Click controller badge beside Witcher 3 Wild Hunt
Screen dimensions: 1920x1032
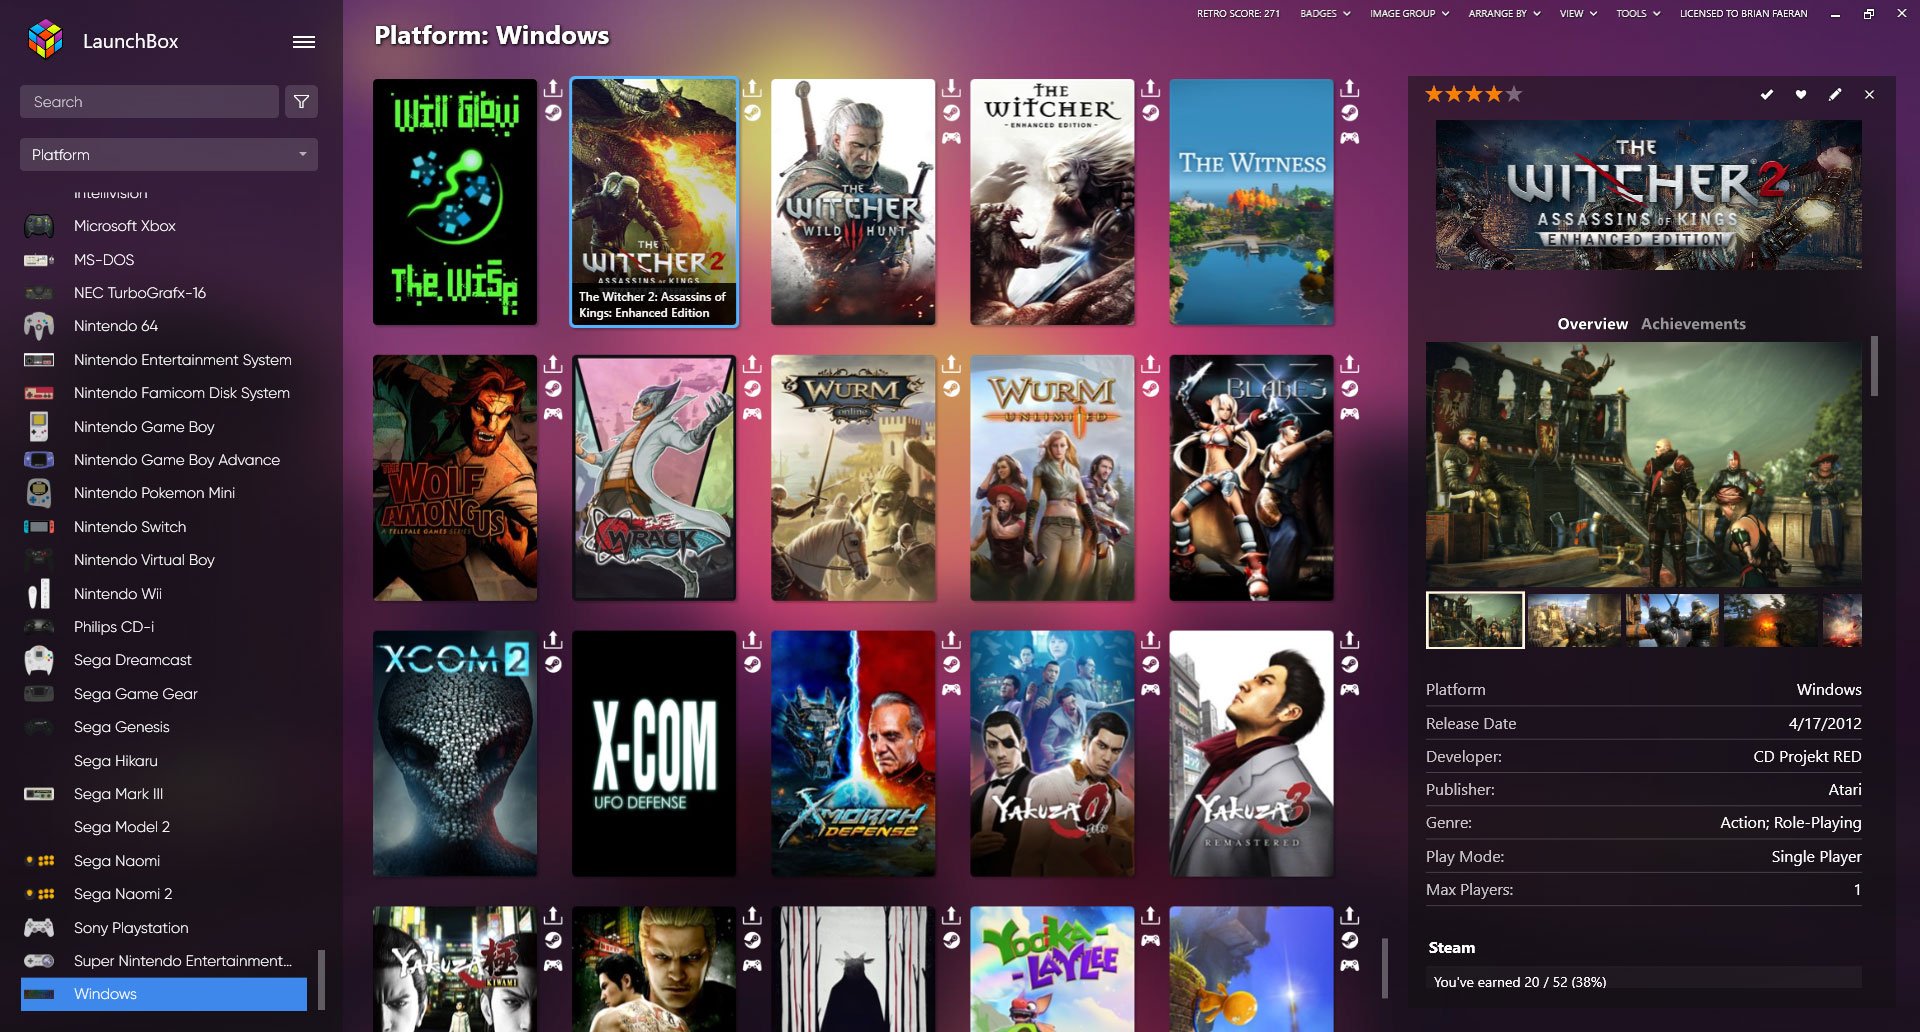[951, 138]
